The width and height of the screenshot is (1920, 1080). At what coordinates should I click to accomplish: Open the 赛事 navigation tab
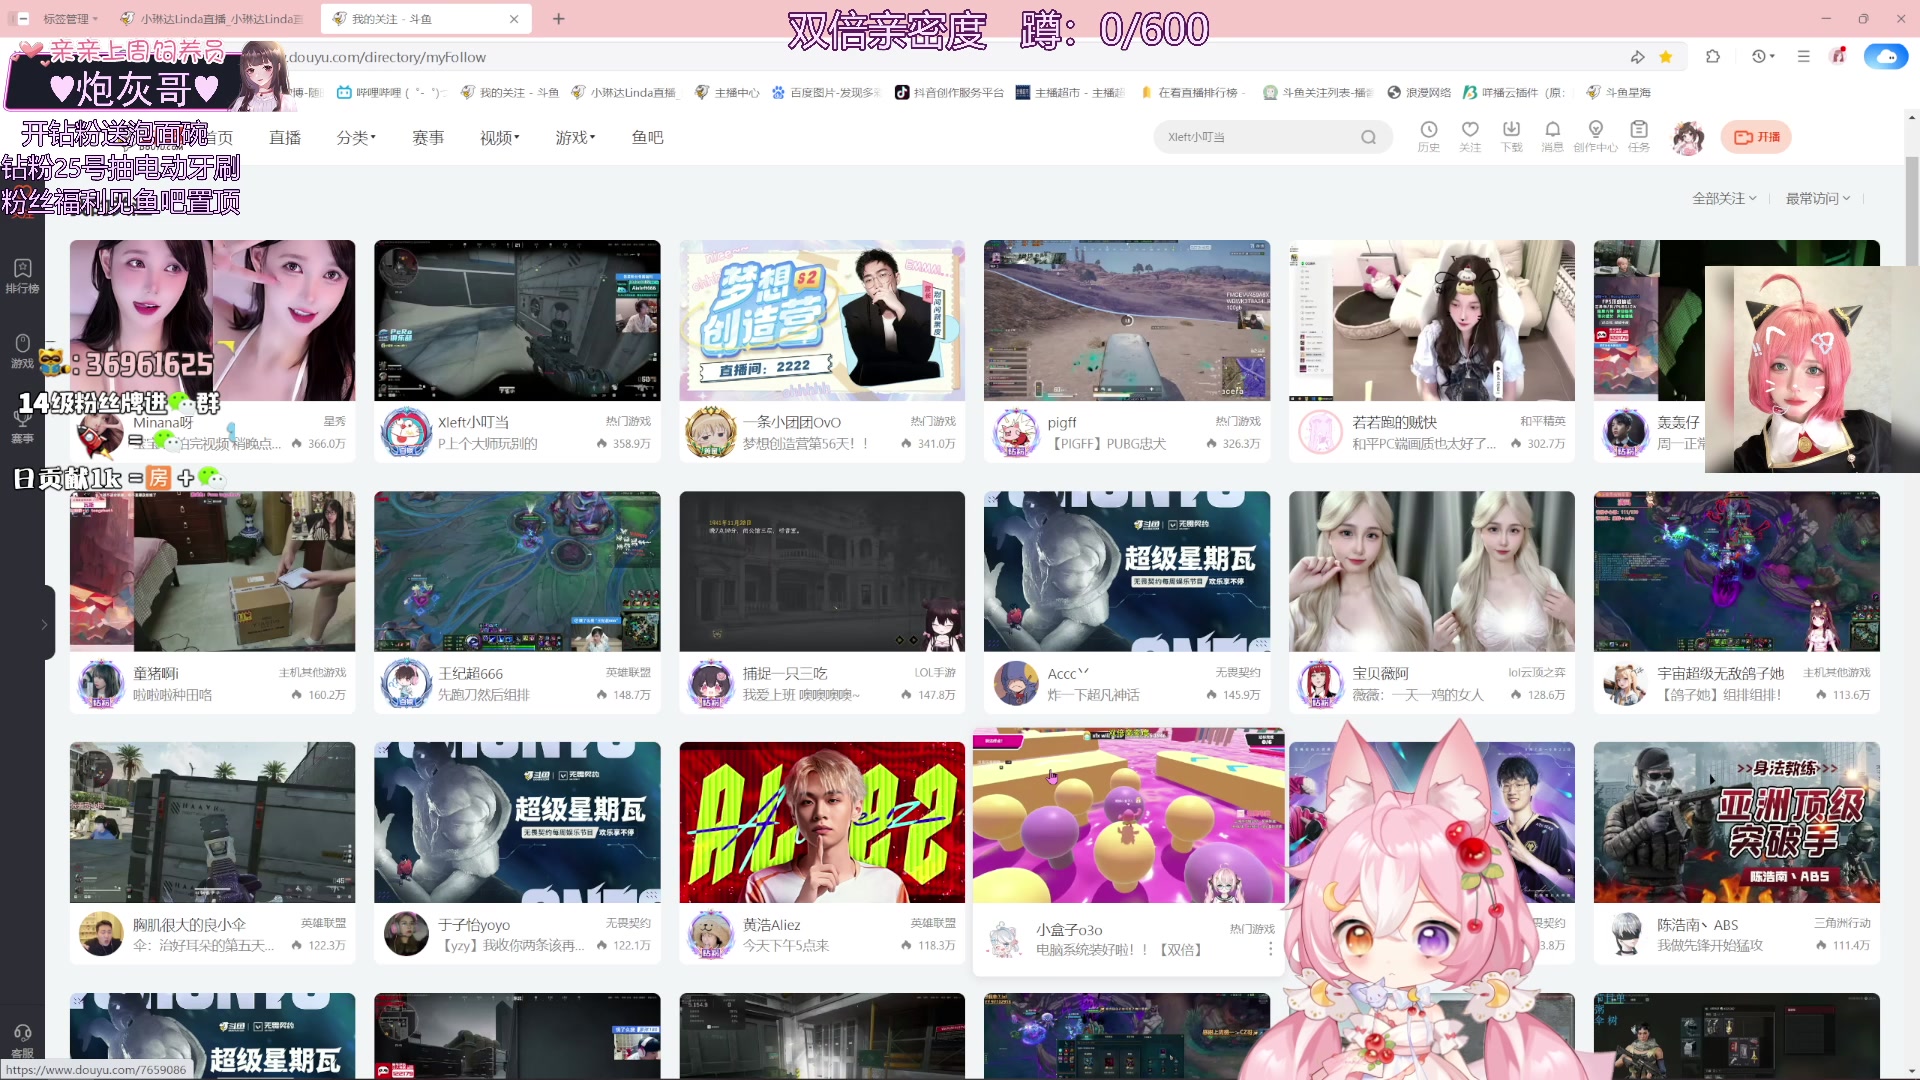click(x=428, y=137)
